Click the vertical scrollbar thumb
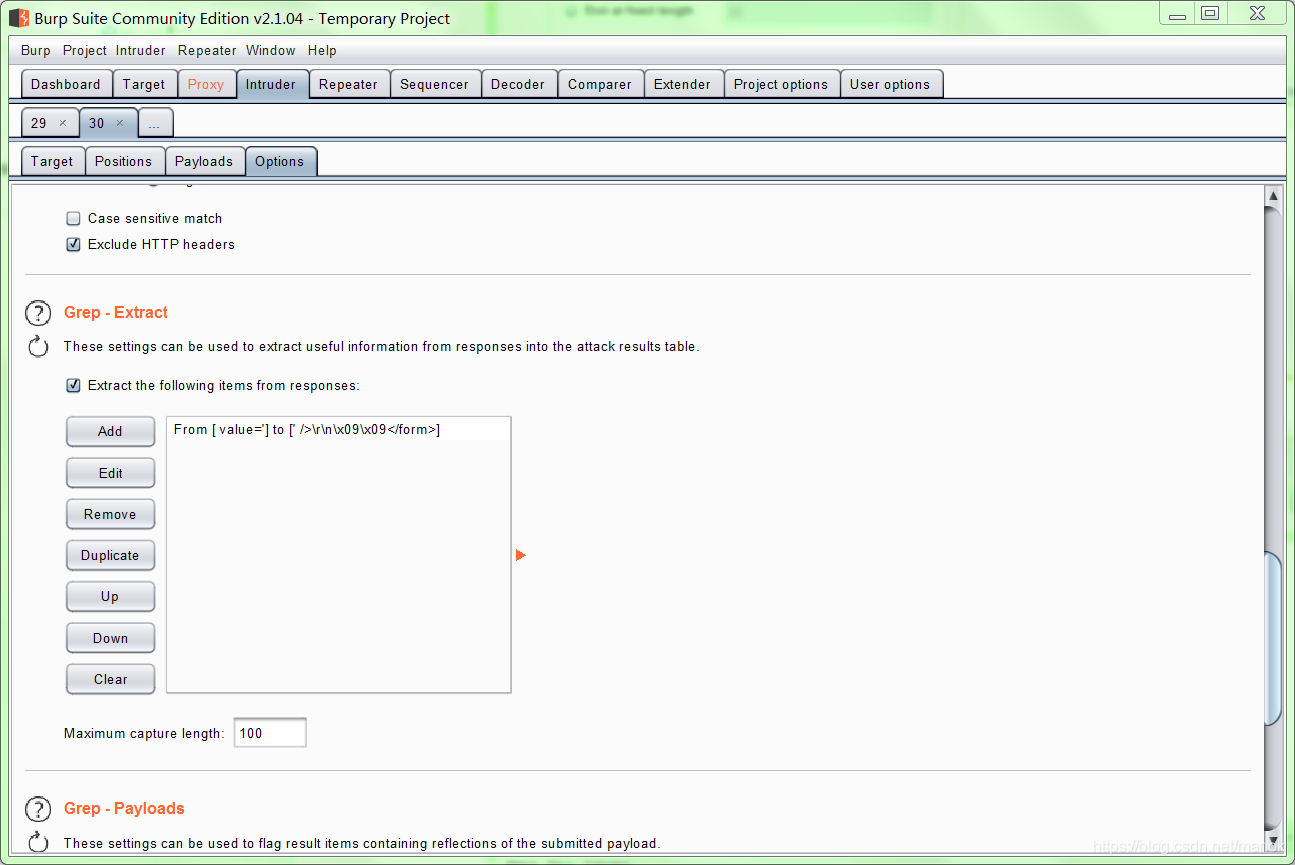Image resolution: width=1295 pixels, height=865 pixels. click(1273, 638)
